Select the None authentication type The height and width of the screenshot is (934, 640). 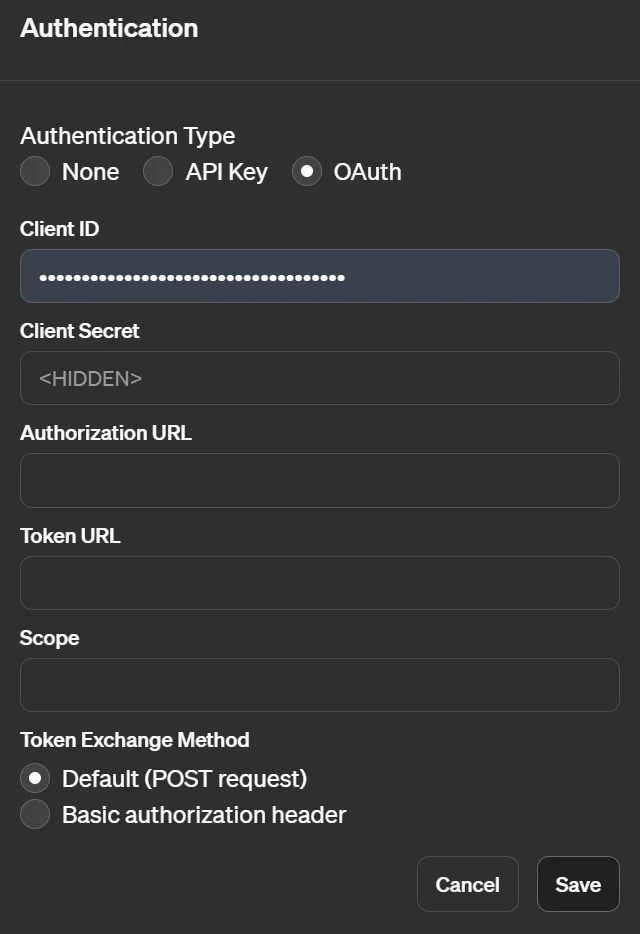[x=35, y=172]
